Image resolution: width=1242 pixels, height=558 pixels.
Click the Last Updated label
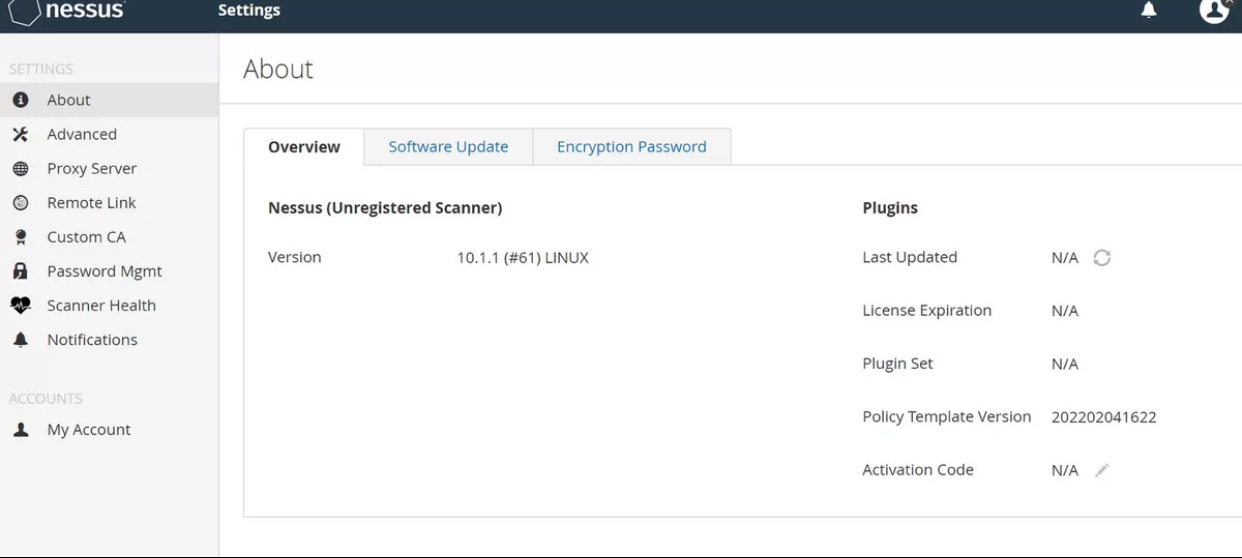coord(910,258)
